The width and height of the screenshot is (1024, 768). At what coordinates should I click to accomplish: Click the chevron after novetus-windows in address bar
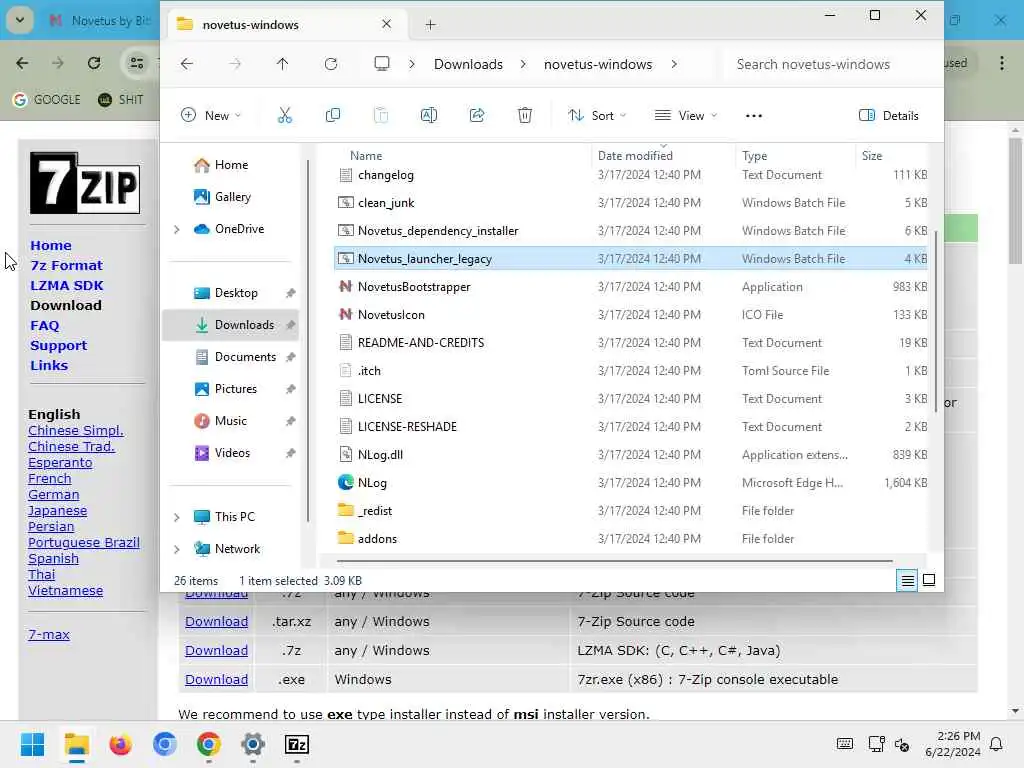click(x=674, y=64)
